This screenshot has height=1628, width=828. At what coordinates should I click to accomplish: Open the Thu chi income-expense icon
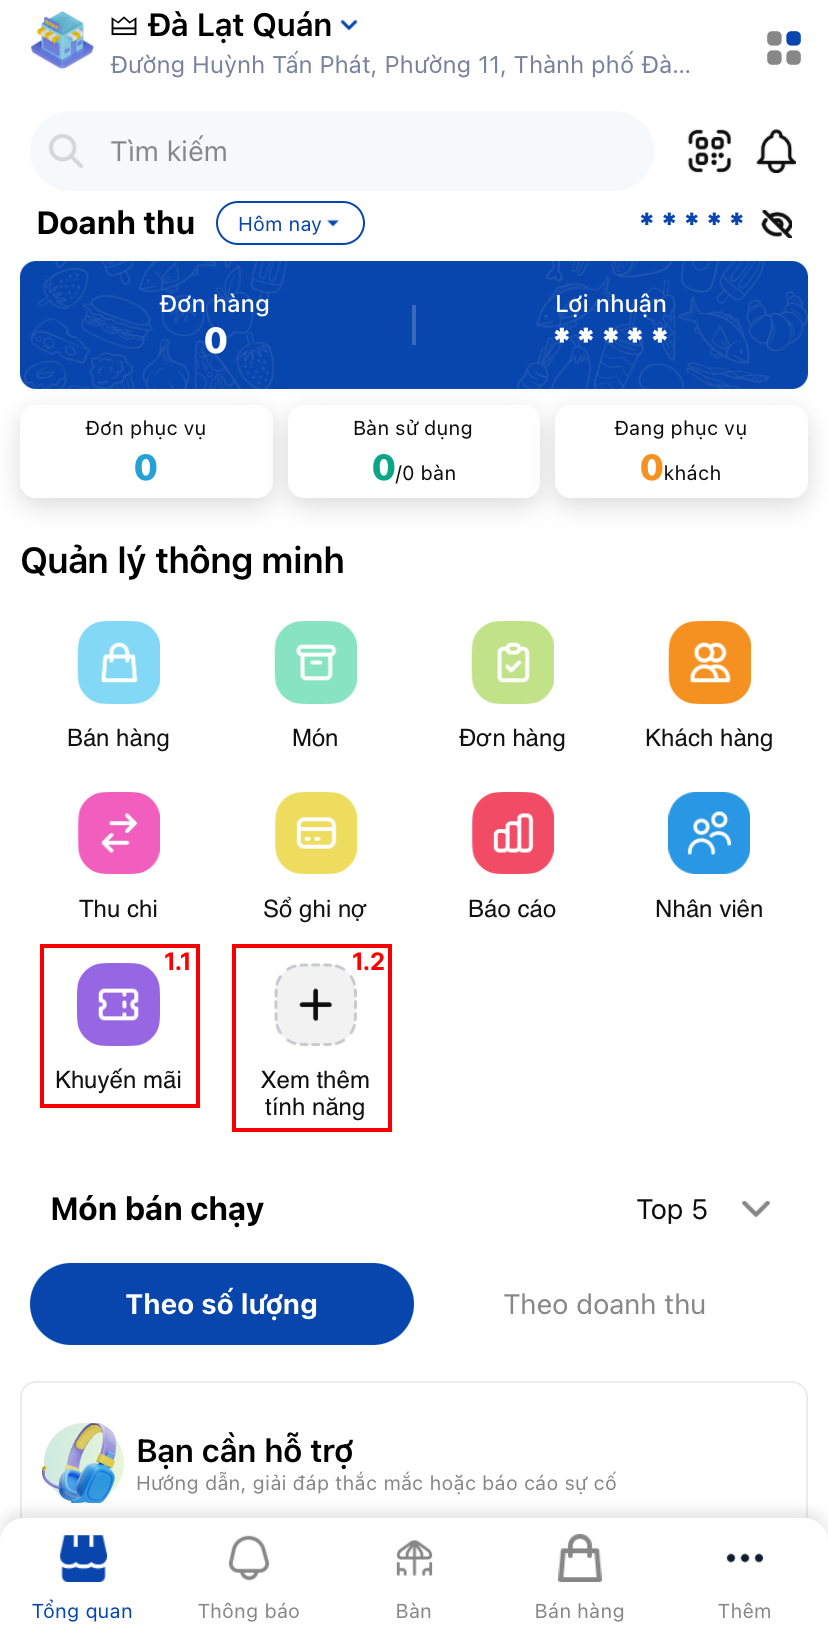[119, 833]
